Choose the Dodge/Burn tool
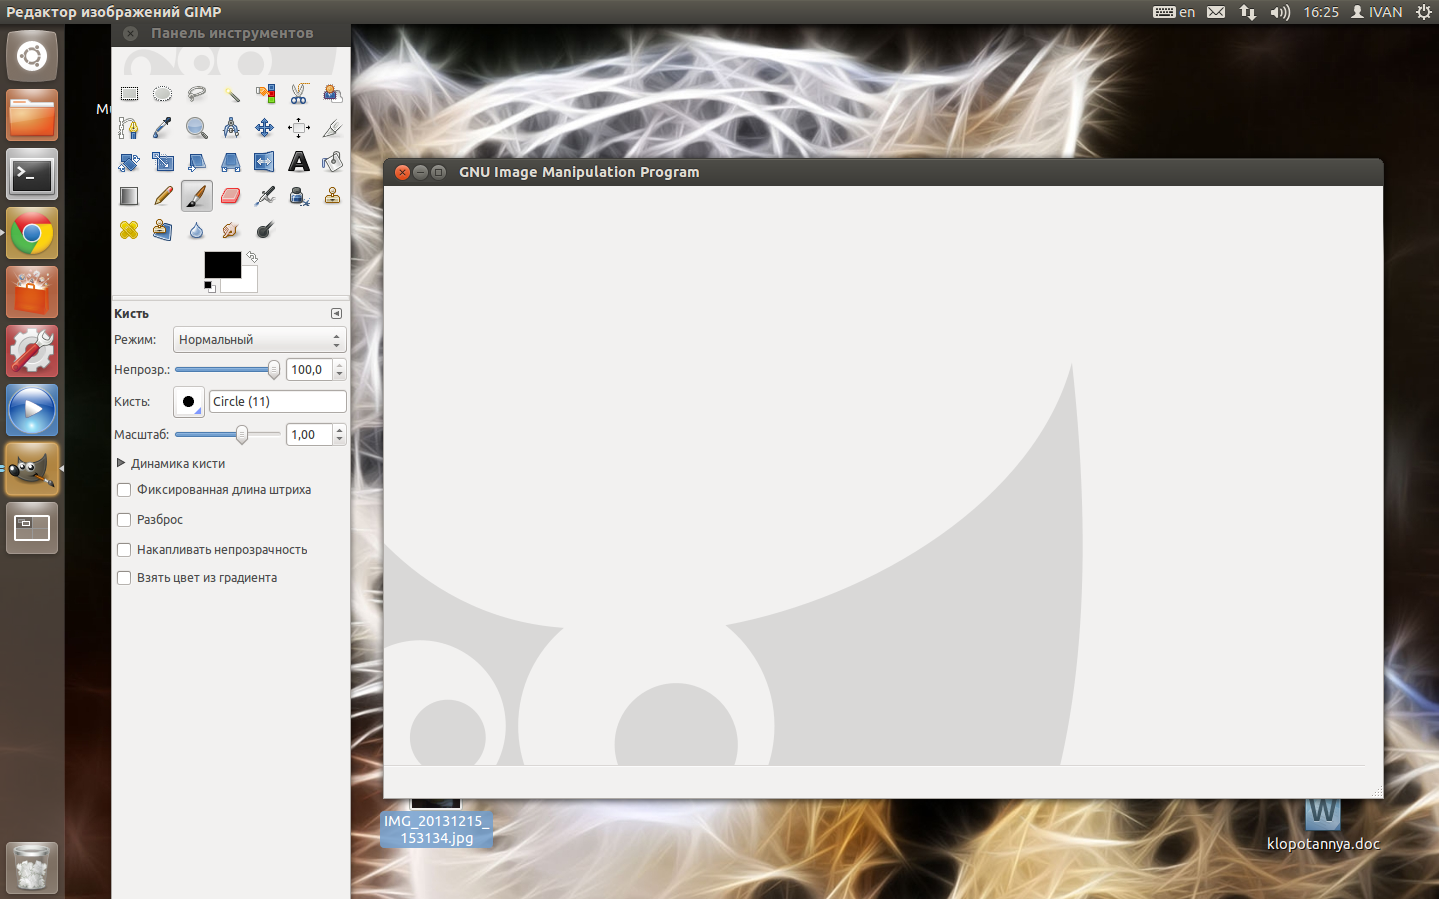1439x899 pixels. 265,230
